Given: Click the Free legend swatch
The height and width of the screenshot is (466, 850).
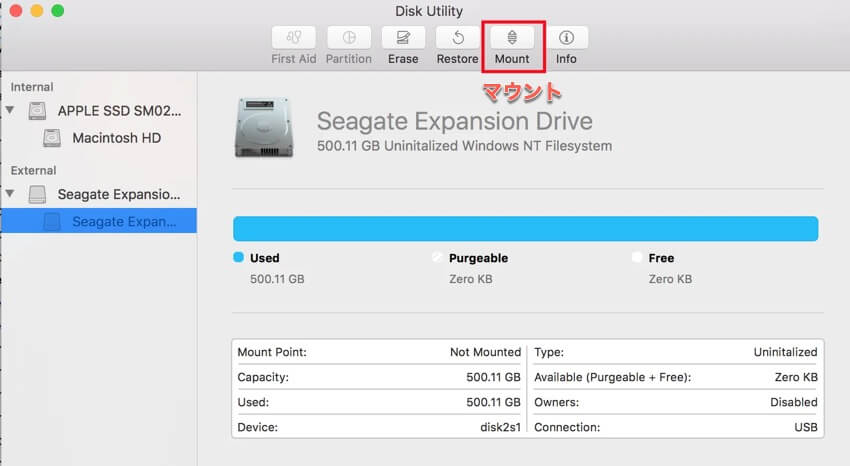Looking at the screenshot, I should click(x=637, y=258).
